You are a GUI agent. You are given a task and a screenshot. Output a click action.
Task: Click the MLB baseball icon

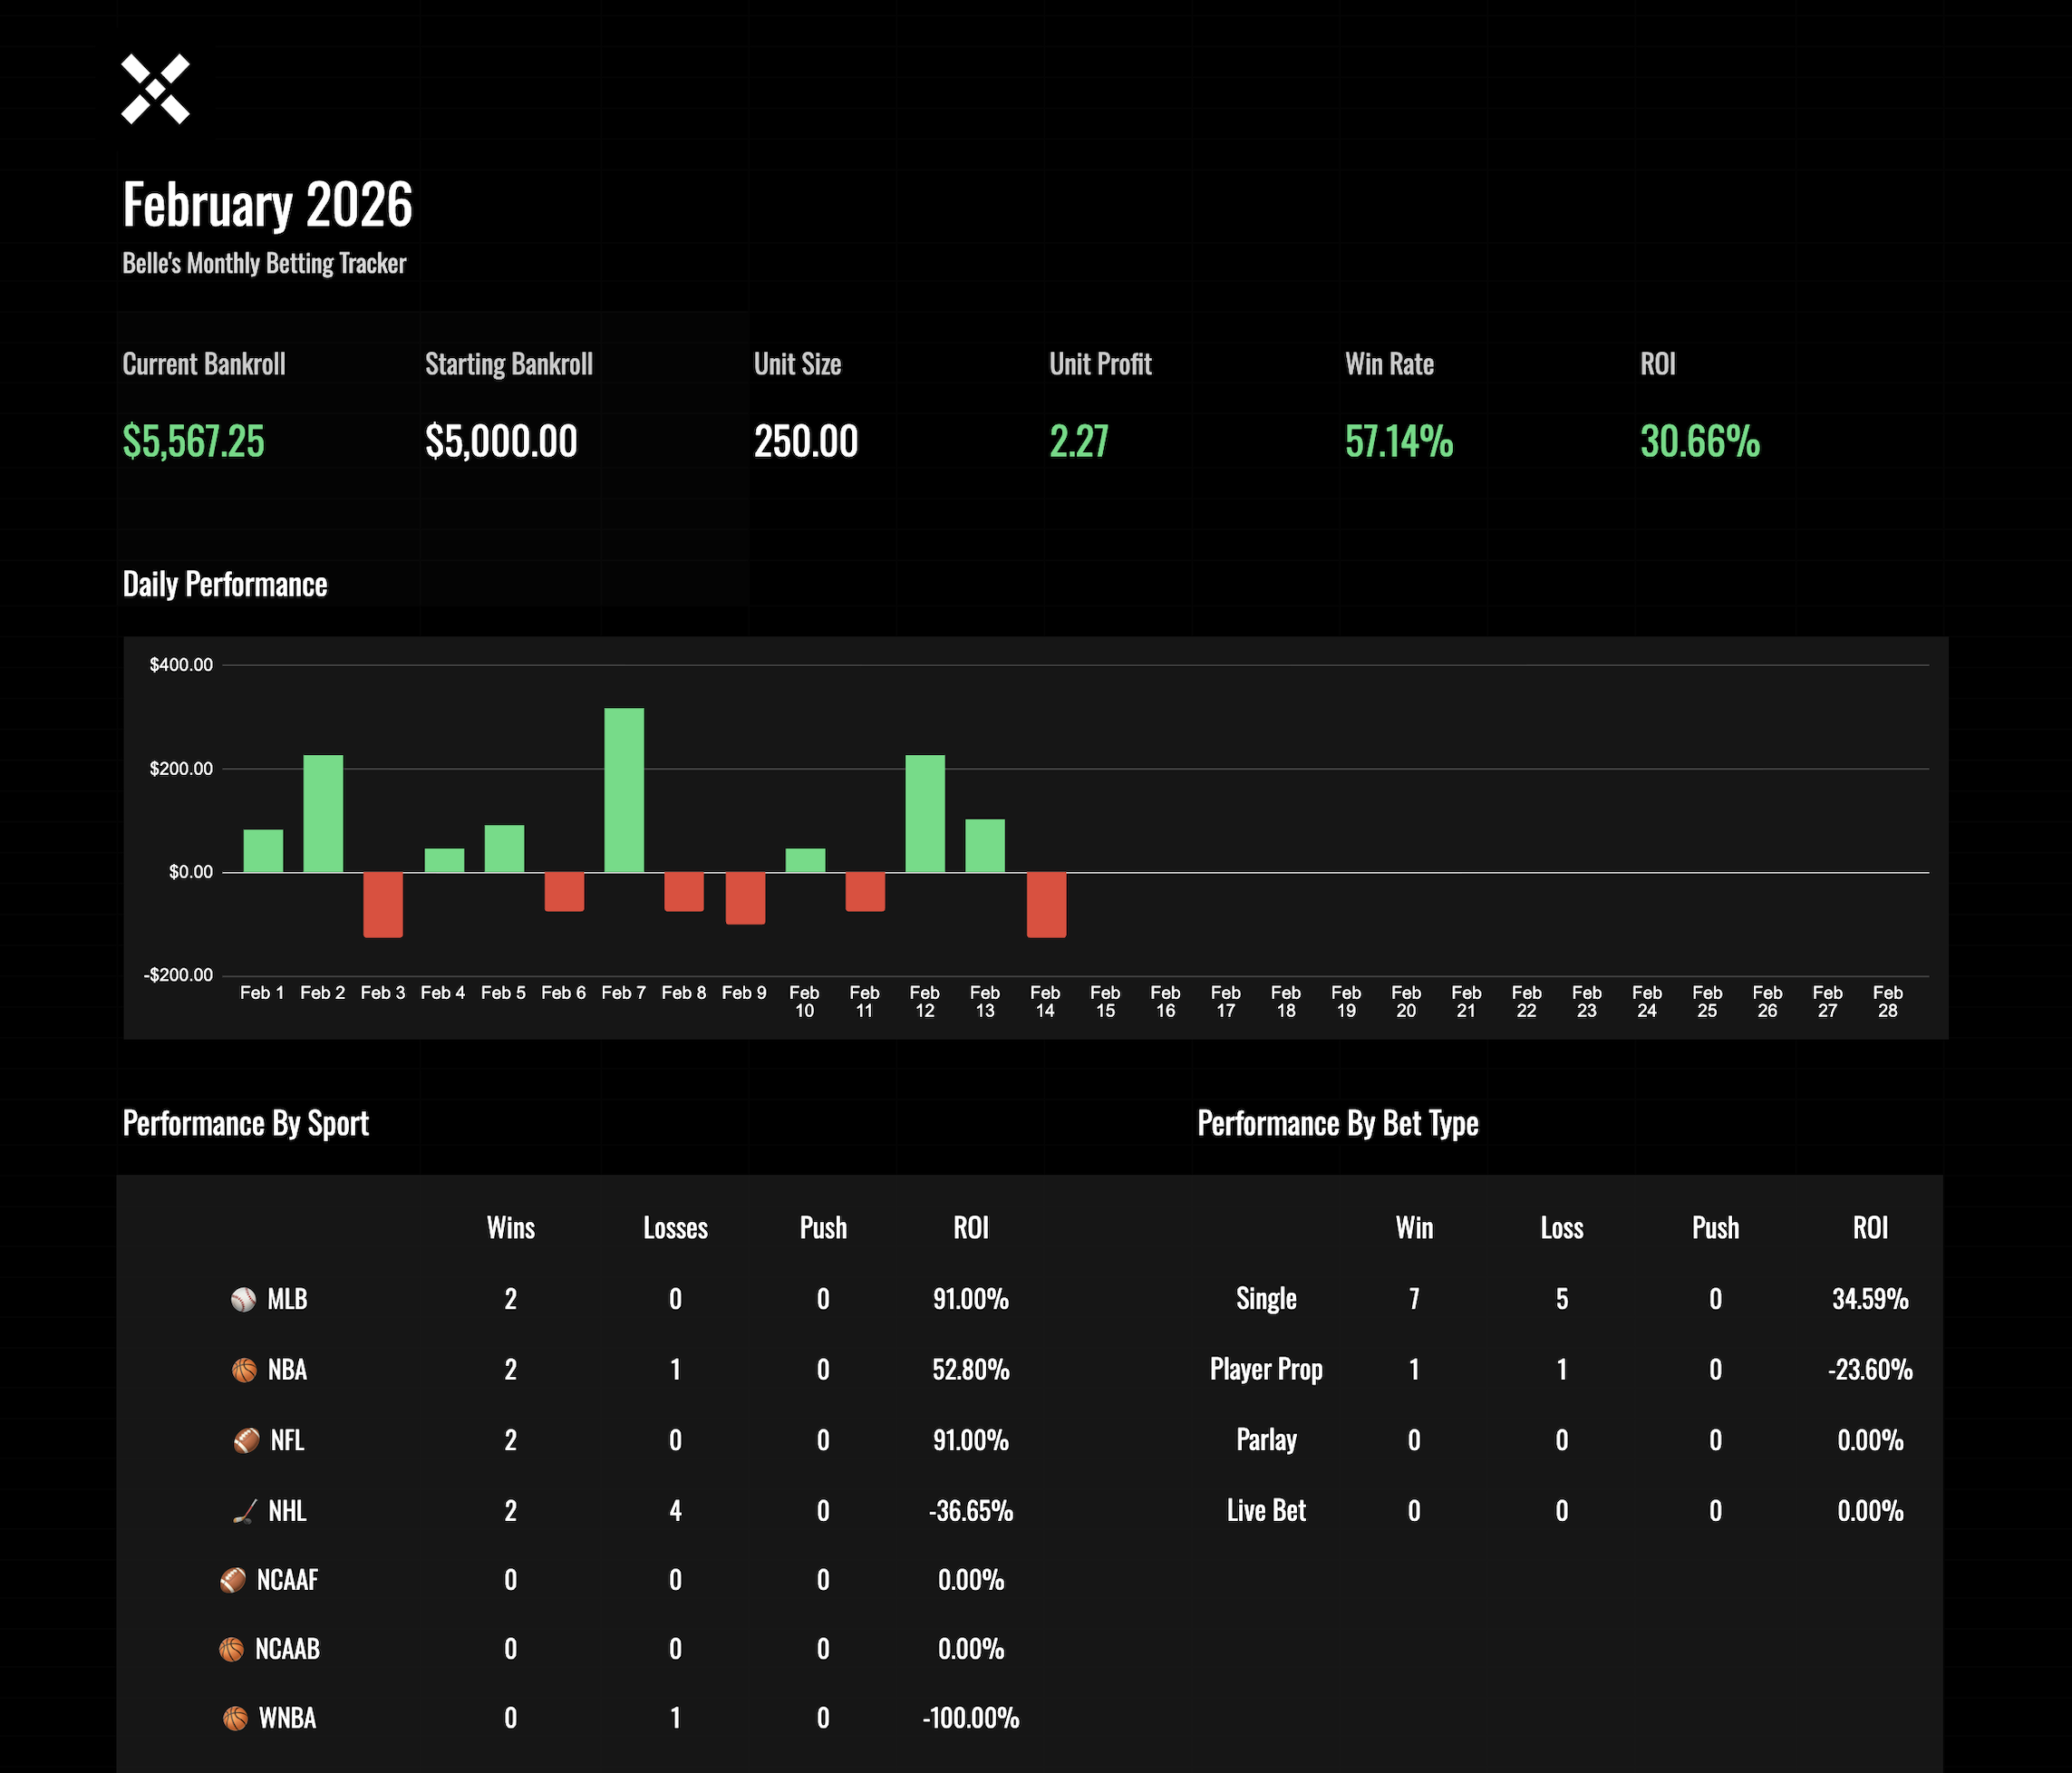click(x=243, y=1299)
